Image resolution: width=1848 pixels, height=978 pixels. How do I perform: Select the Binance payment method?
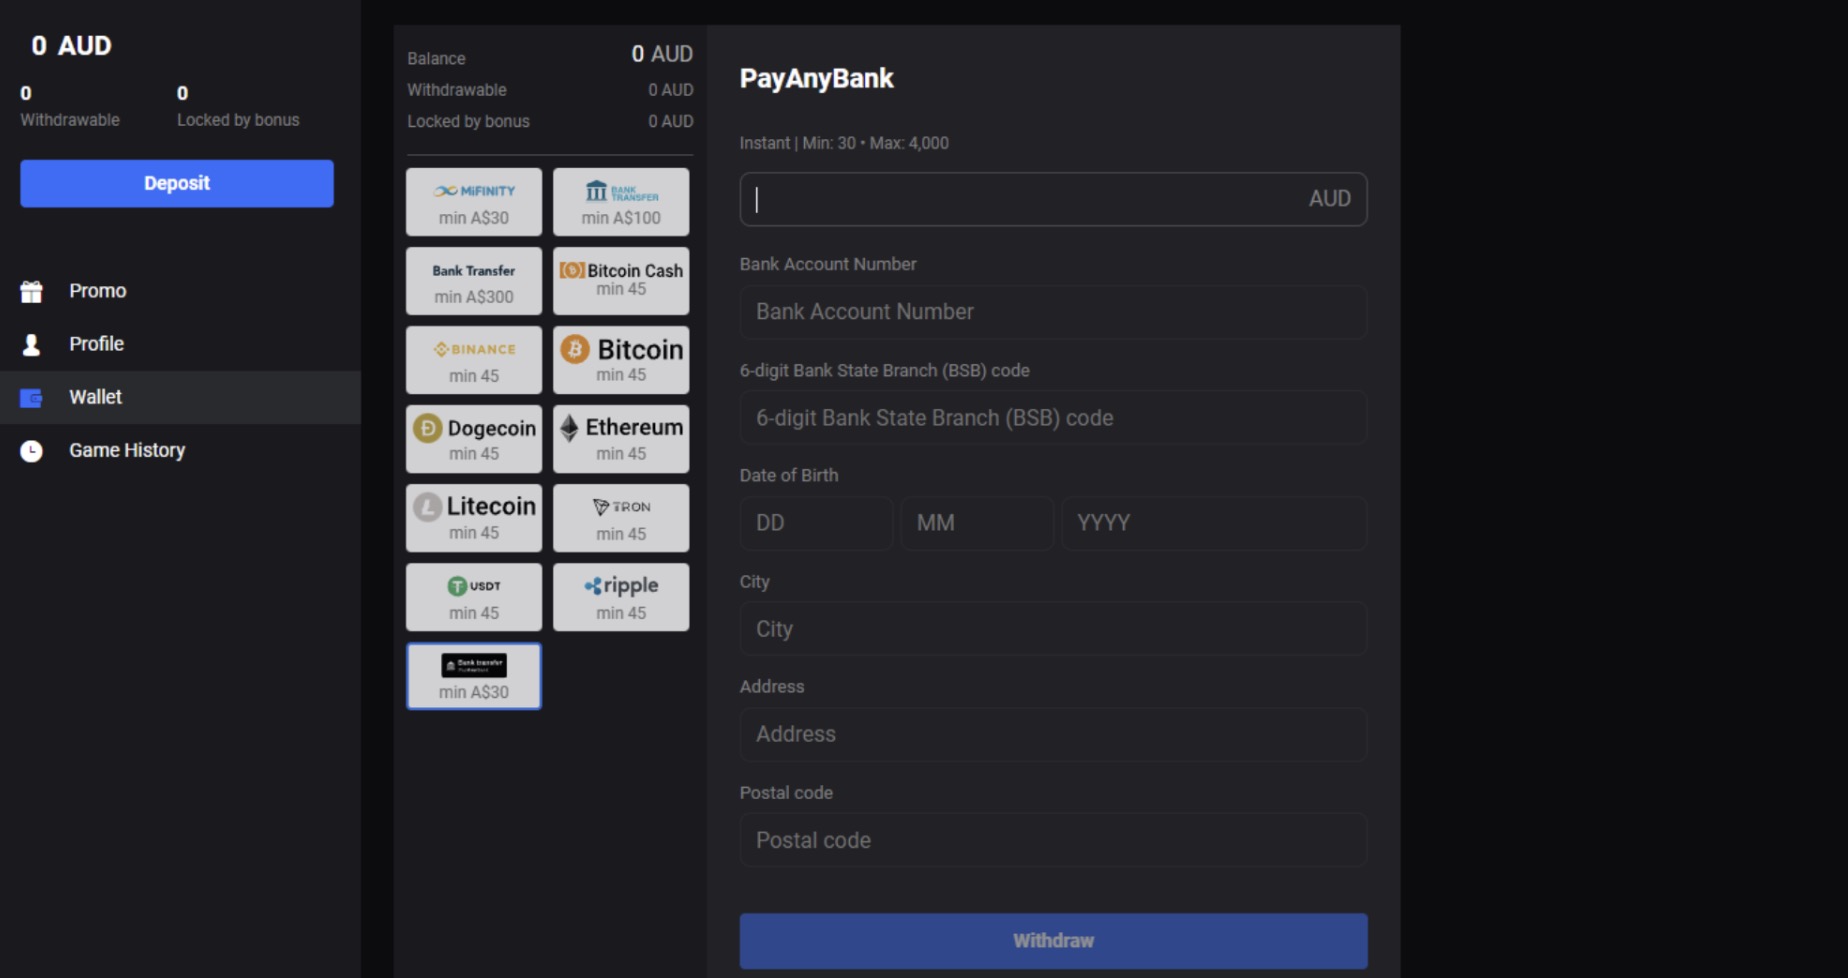pyautogui.click(x=473, y=359)
